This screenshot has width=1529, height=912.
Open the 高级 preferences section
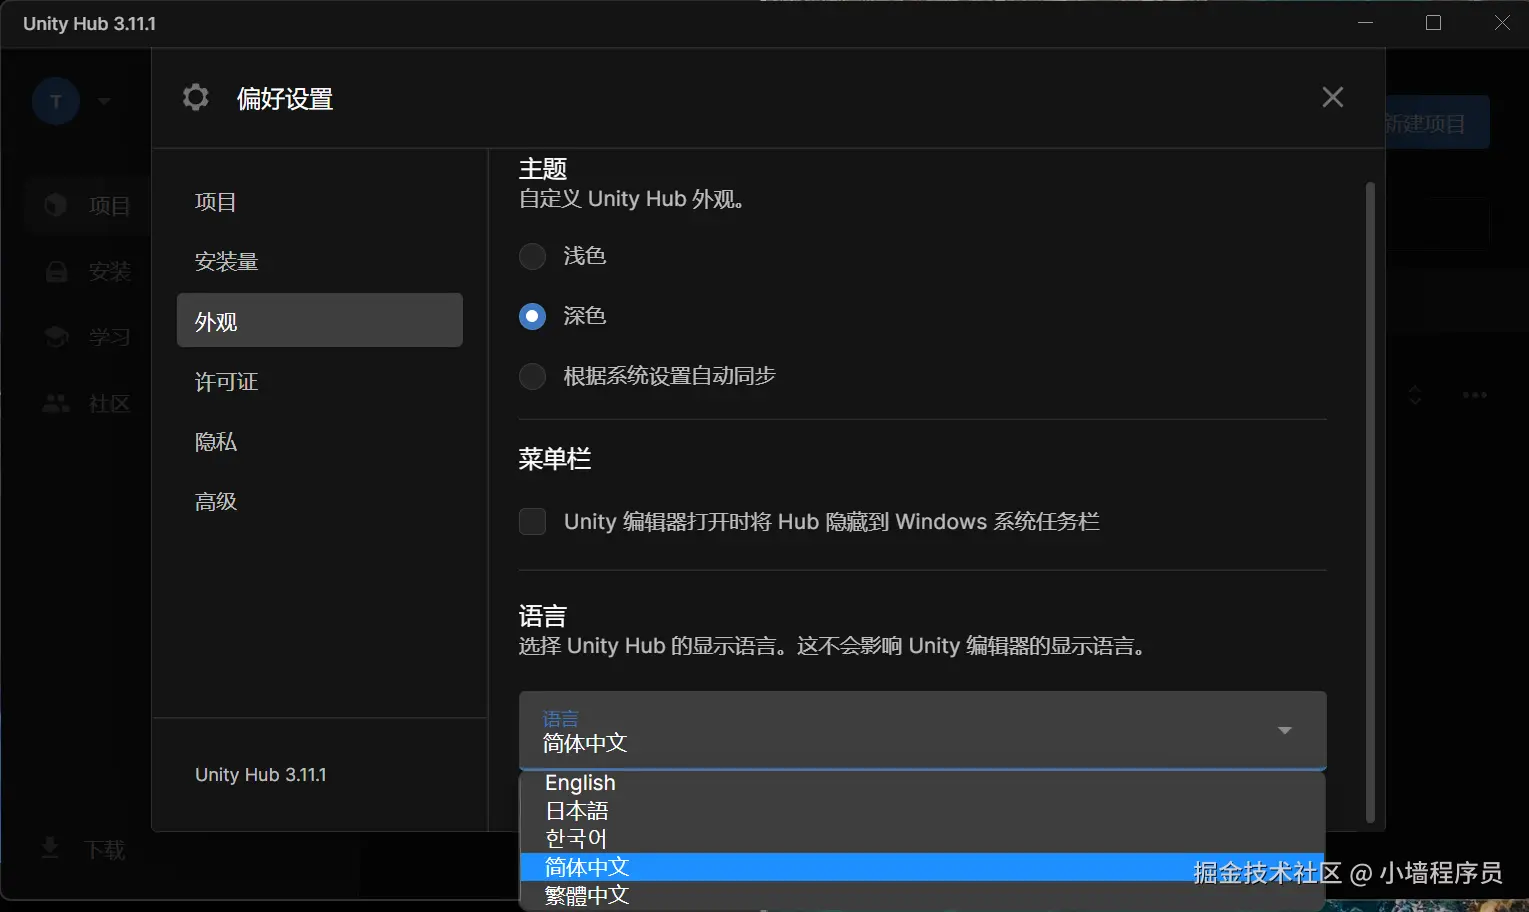point(319,502)
